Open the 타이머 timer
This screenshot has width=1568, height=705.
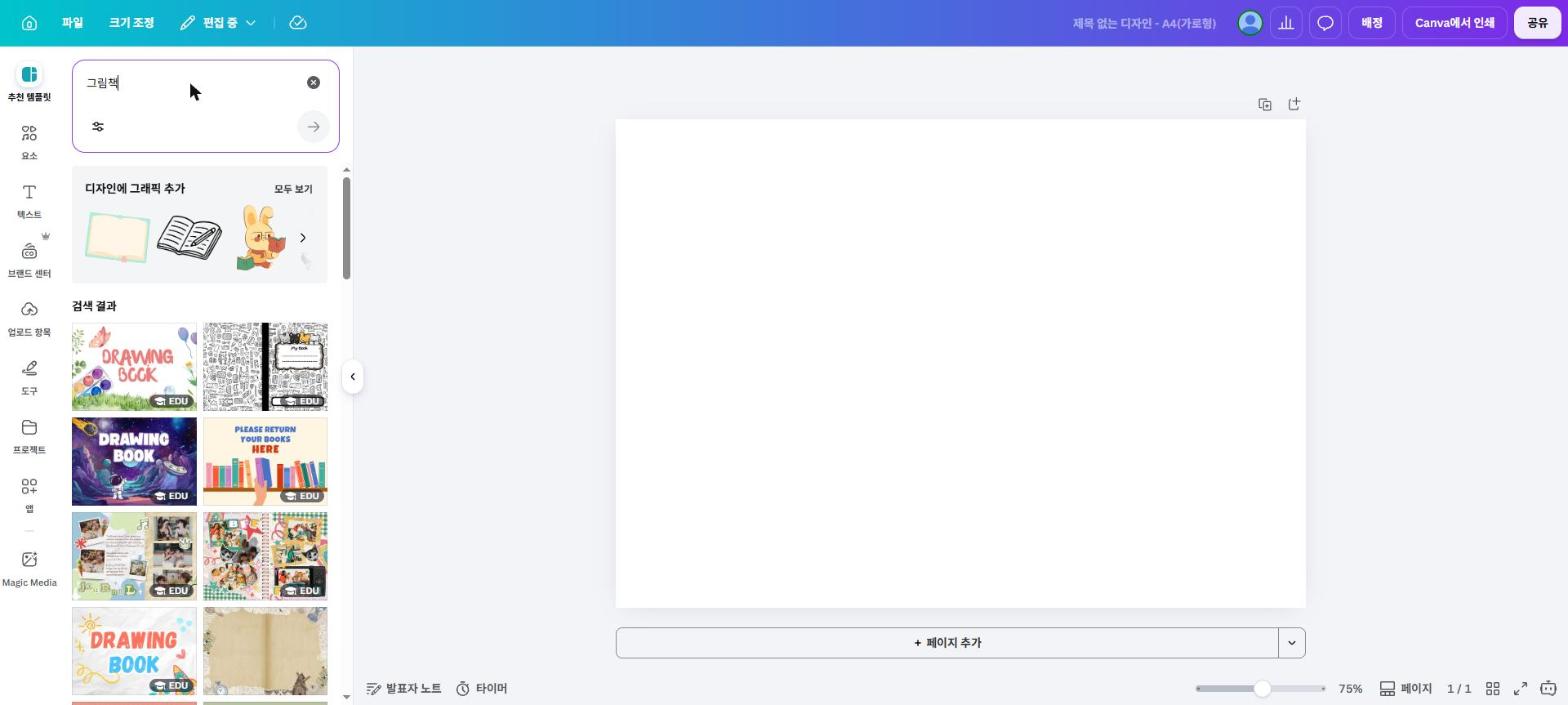(482, 689)
